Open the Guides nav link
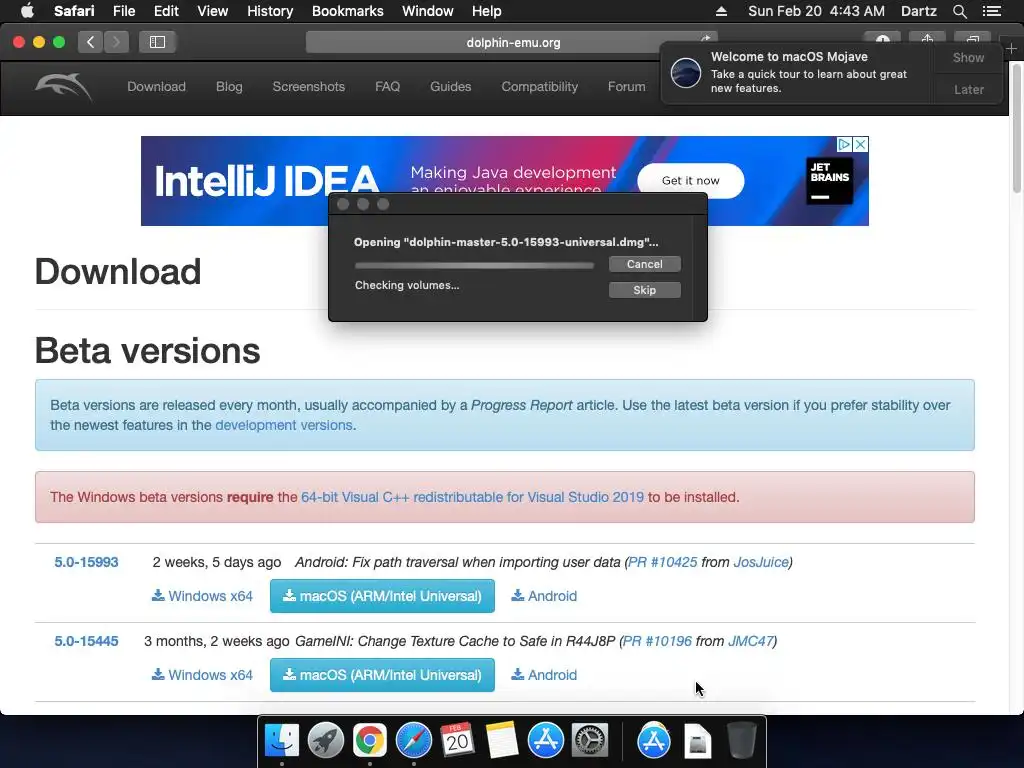Viewport: 1024px width, 768px height. [x=451, y=86]
